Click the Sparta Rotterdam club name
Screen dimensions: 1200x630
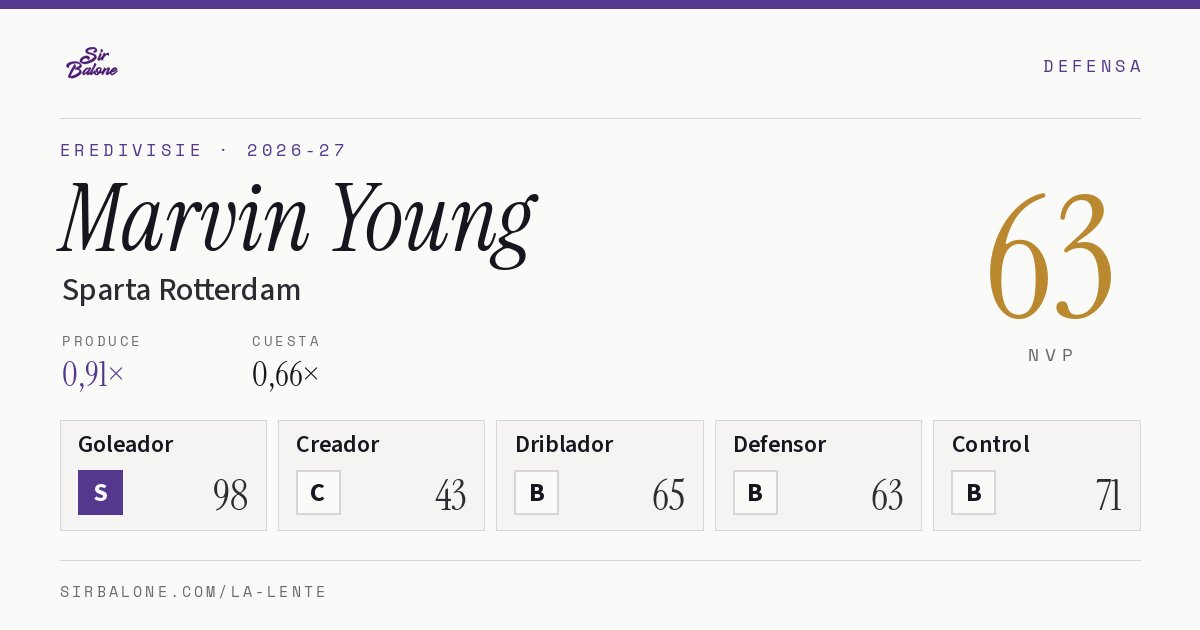click(181, 290)
